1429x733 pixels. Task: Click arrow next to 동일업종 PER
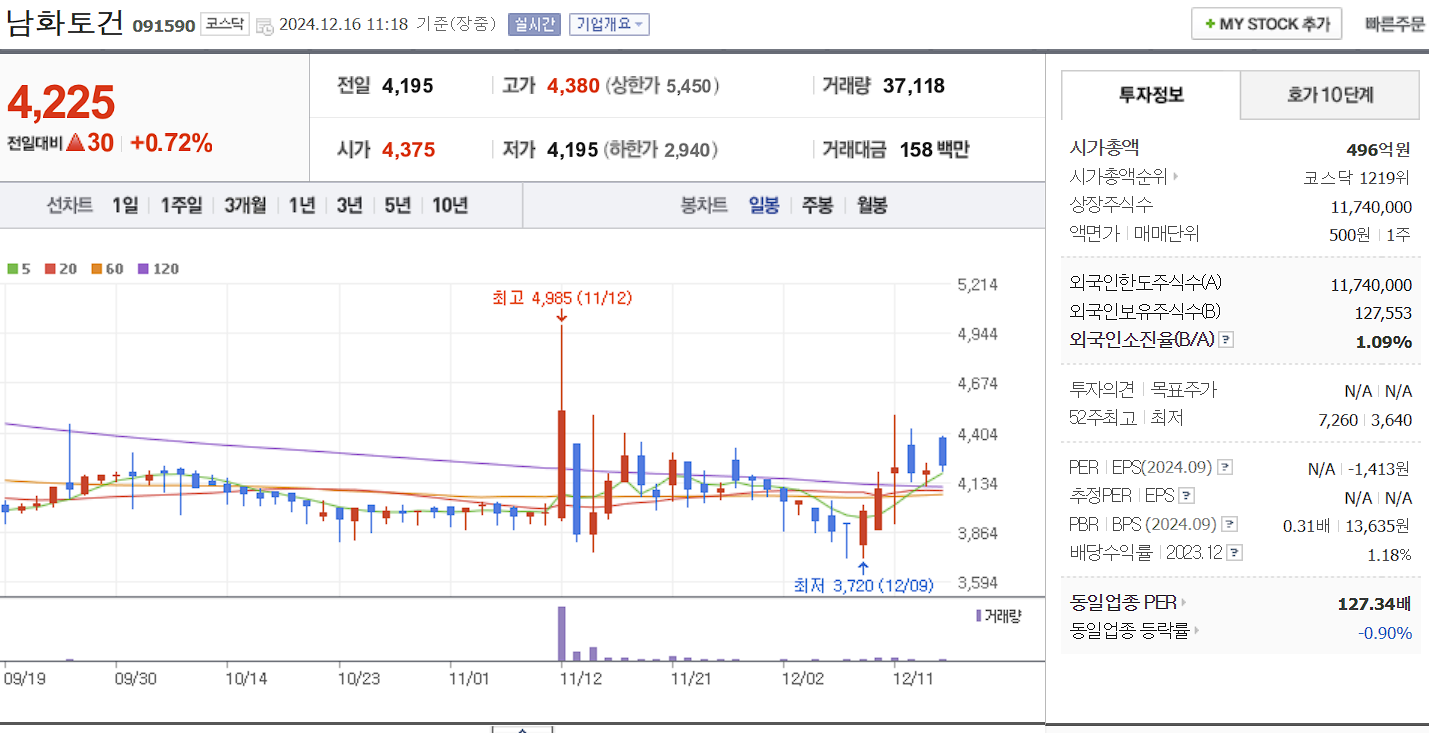click(1184, 603)
